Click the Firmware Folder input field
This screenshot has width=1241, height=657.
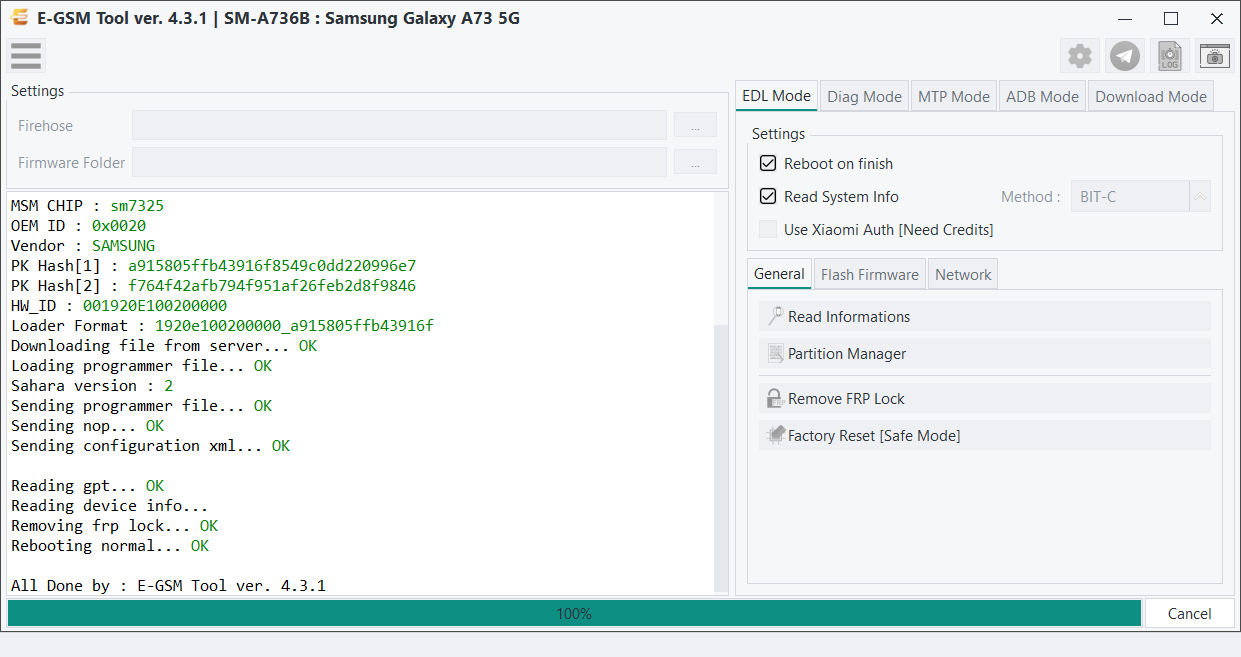point(399,162)
